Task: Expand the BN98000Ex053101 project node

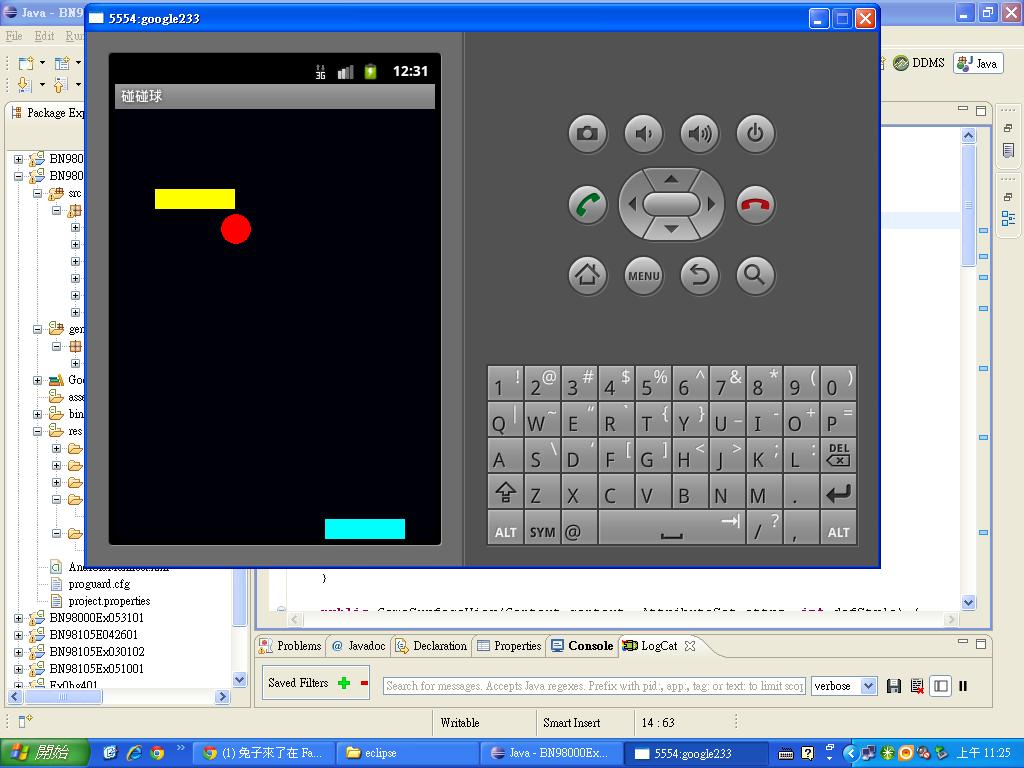Action: point(18,618)
